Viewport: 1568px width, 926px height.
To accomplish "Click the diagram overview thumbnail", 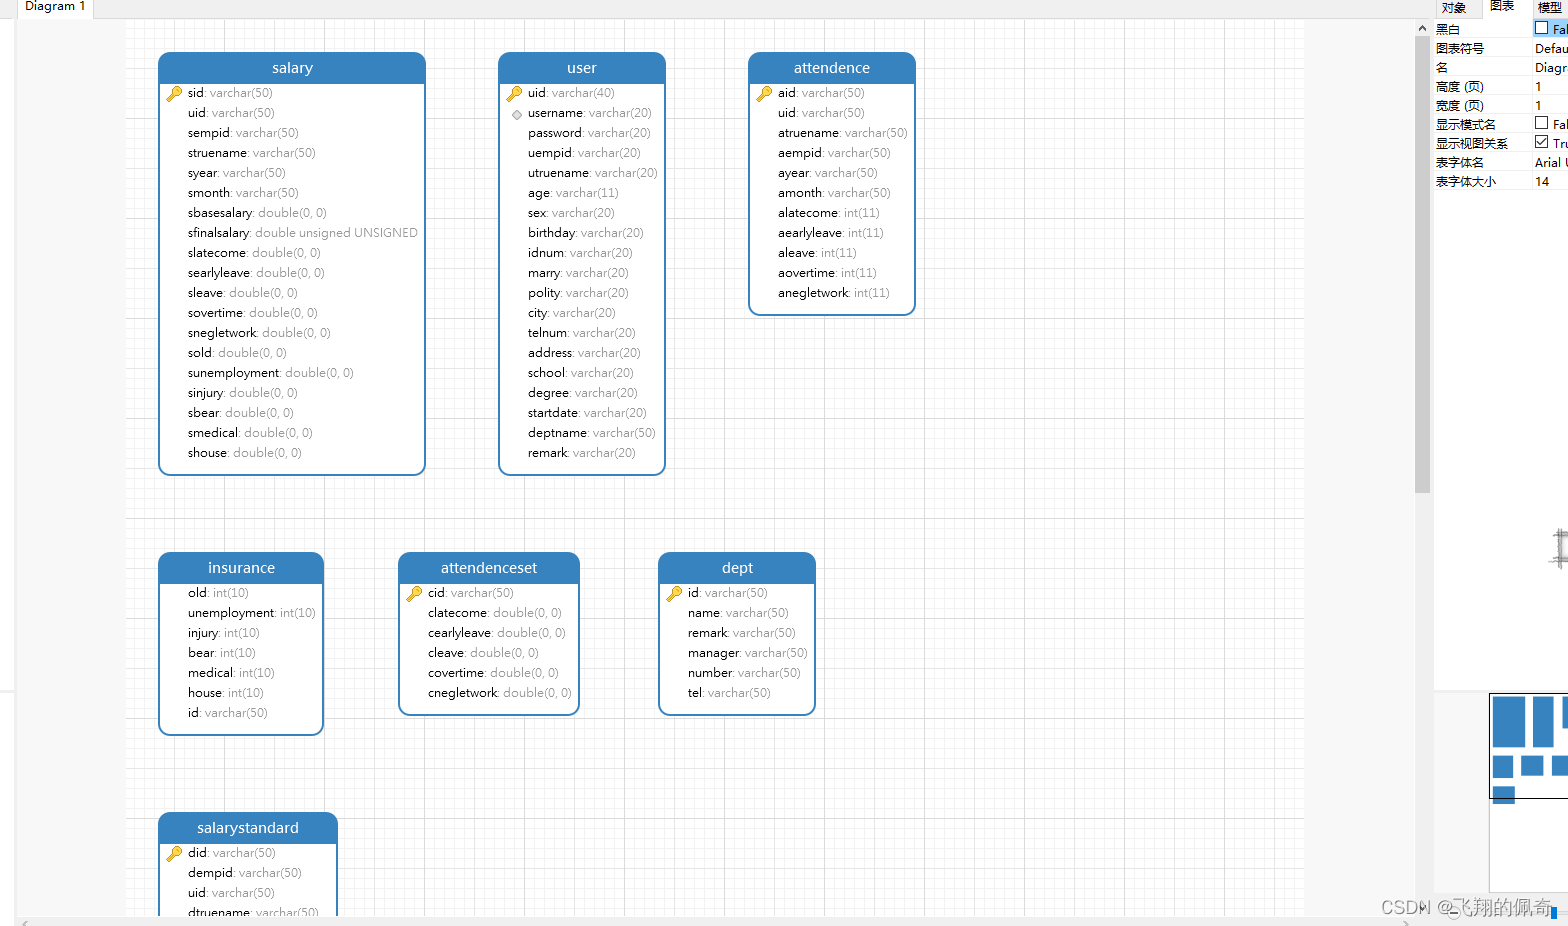I will coord(1528,792).
